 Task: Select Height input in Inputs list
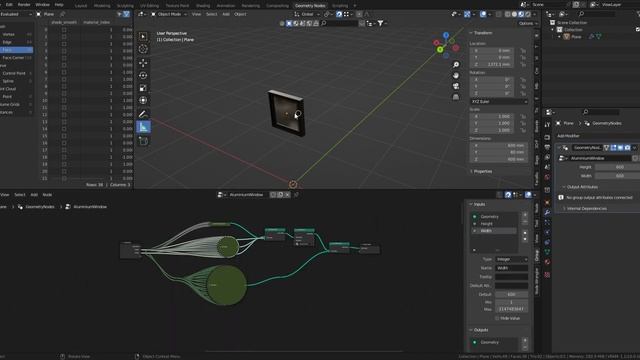pos(494,224)
